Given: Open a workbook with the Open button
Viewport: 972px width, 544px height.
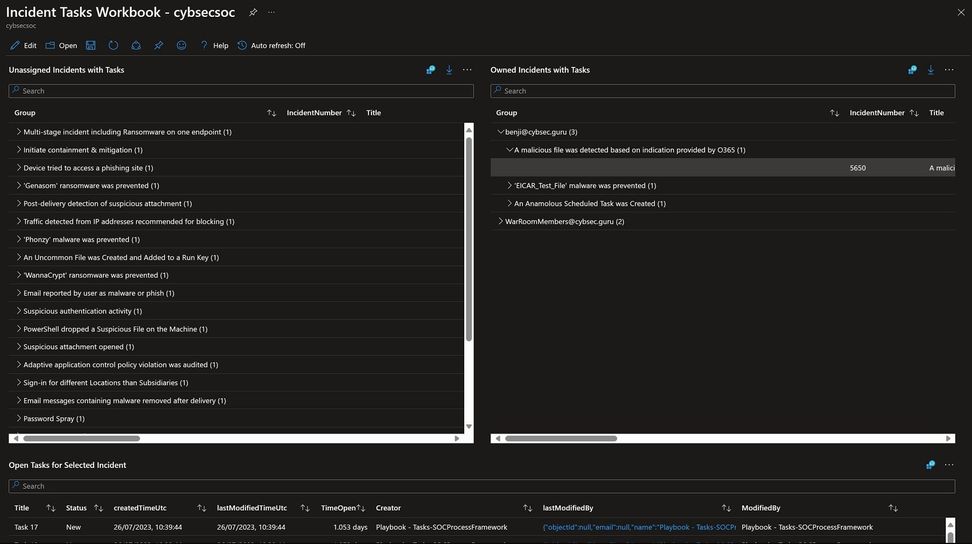Looking at the screenshot, I should click(61, 45).
